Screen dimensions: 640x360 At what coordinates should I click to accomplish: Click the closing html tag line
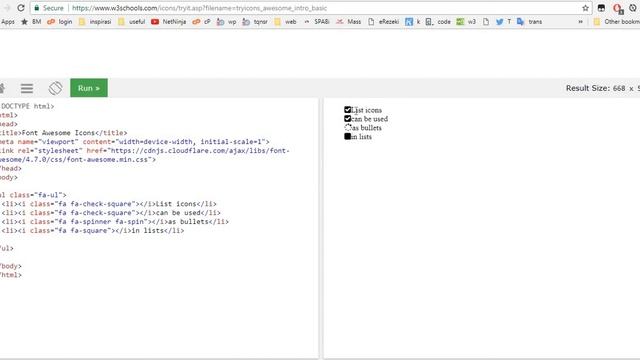[x=11, y=275]
